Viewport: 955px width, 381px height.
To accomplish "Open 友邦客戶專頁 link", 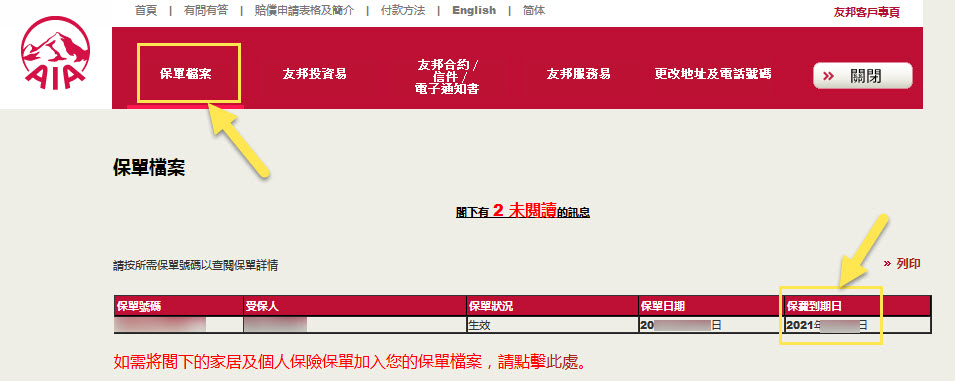I will coord(866,12).
